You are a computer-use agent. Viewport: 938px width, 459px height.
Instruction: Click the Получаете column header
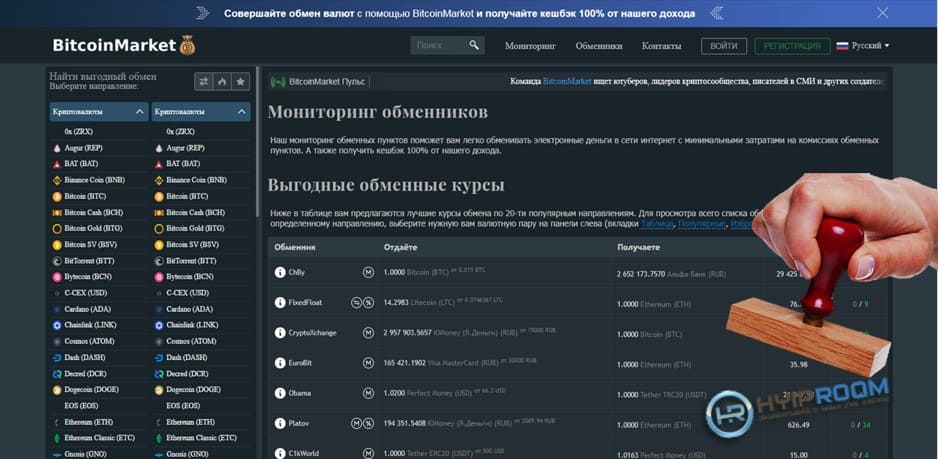tap(638, 247)
